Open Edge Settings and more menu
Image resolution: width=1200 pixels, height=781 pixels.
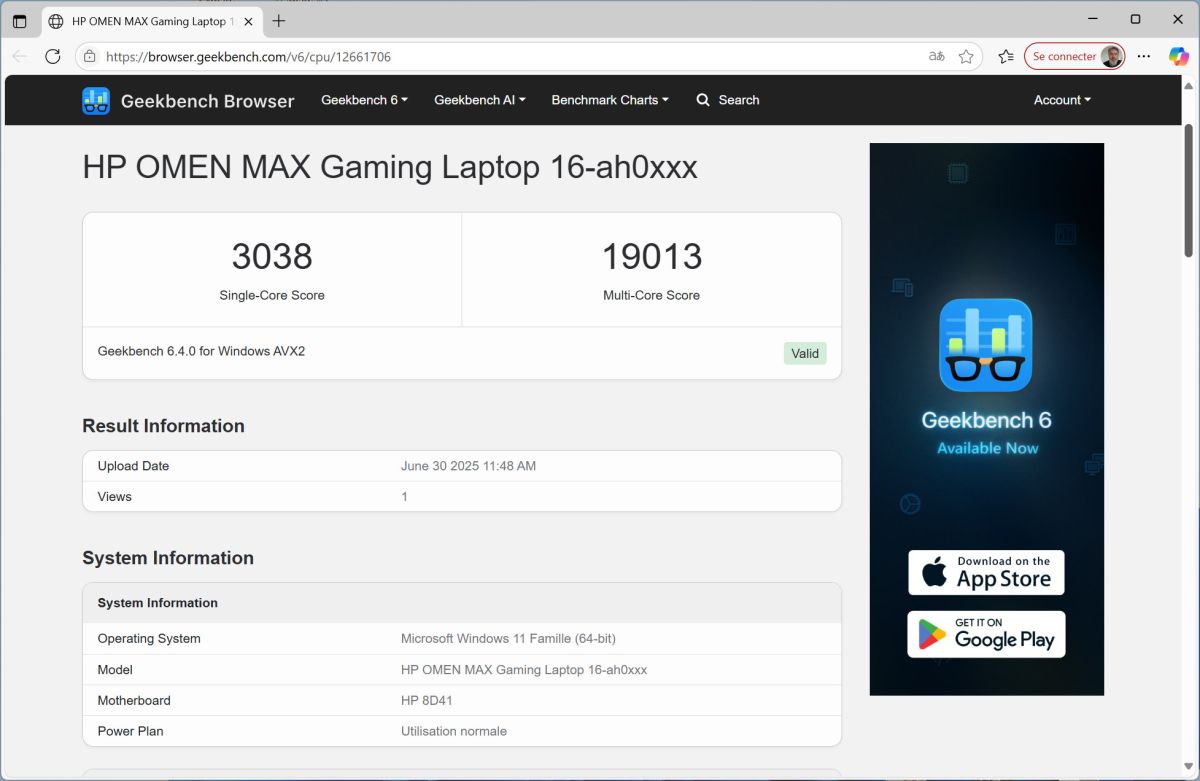click(x=1144, y=57)
